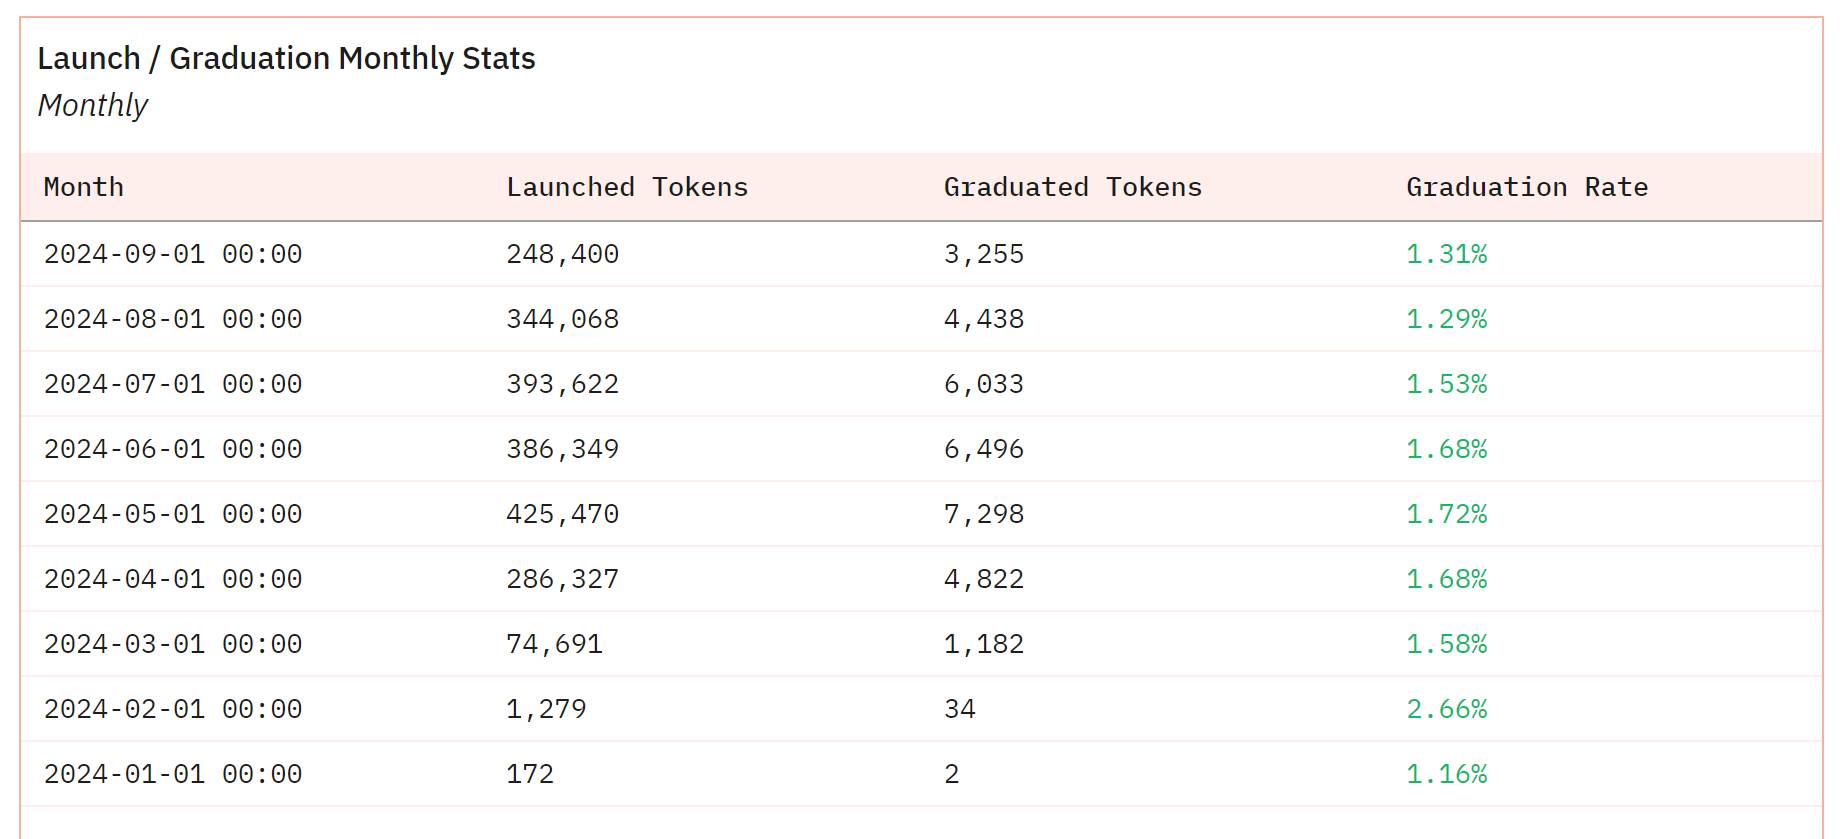Click launched tokens value 74,691
The image size is (1844, 839).
click(555, 644)
